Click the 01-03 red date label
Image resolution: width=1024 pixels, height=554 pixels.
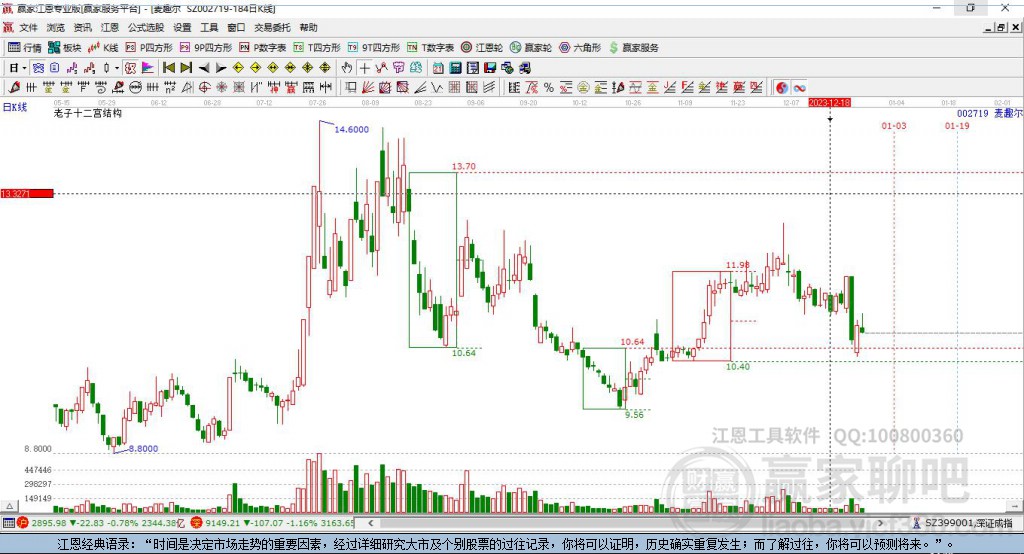893,125
